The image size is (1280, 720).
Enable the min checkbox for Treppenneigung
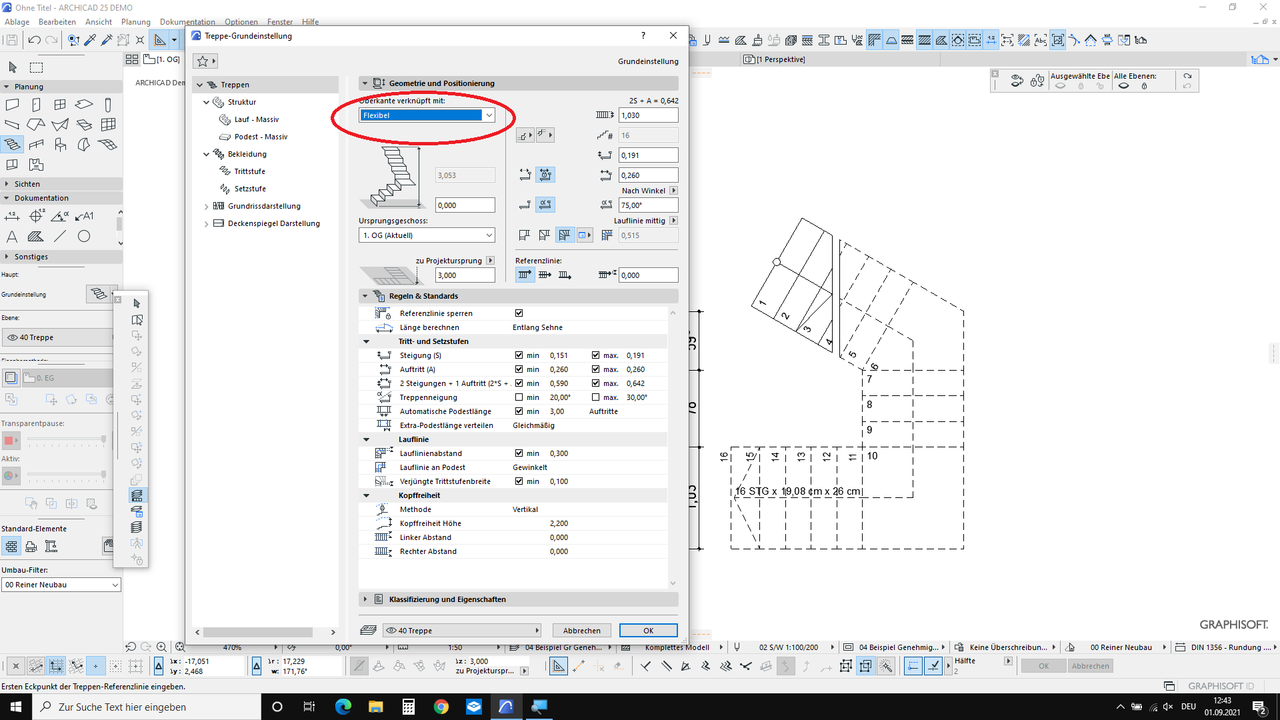(x=519, y=397)
